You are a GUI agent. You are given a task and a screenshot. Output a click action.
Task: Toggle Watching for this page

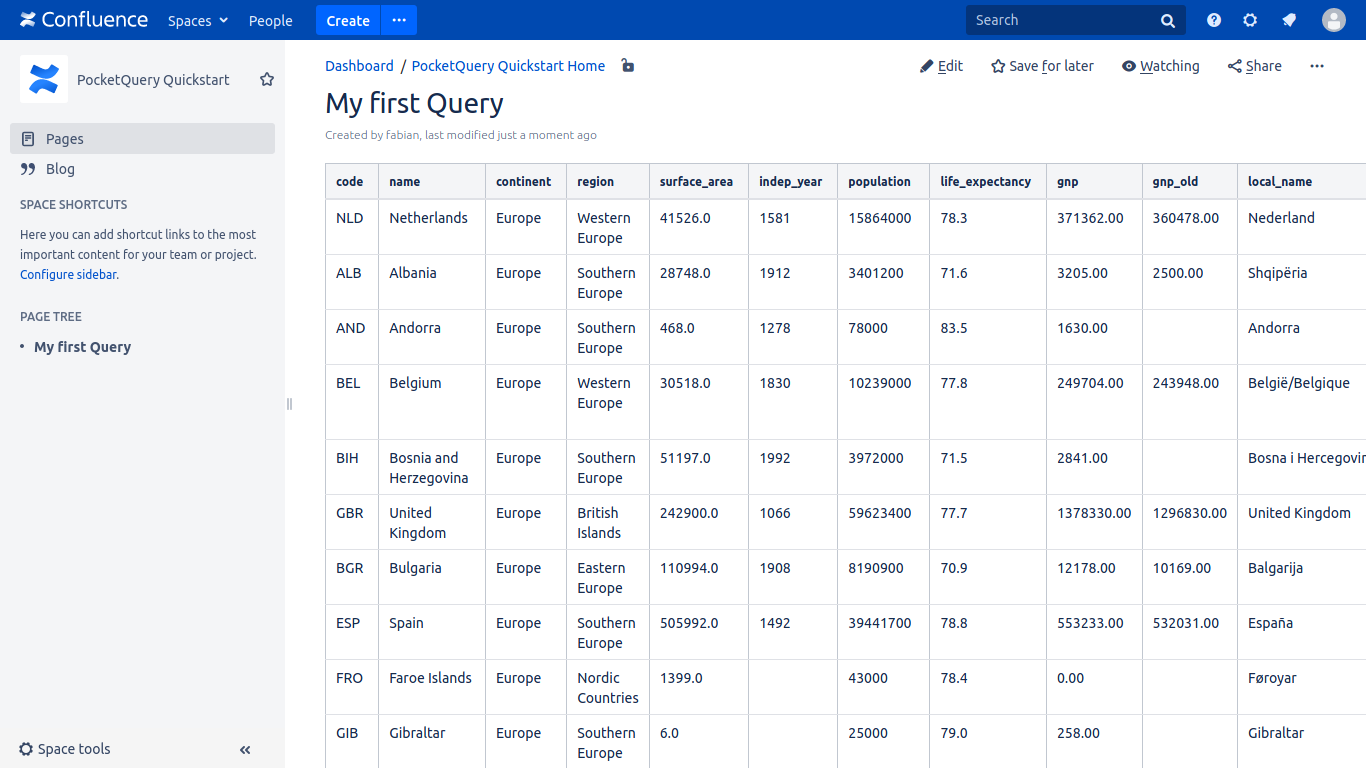pos(1160,66)
